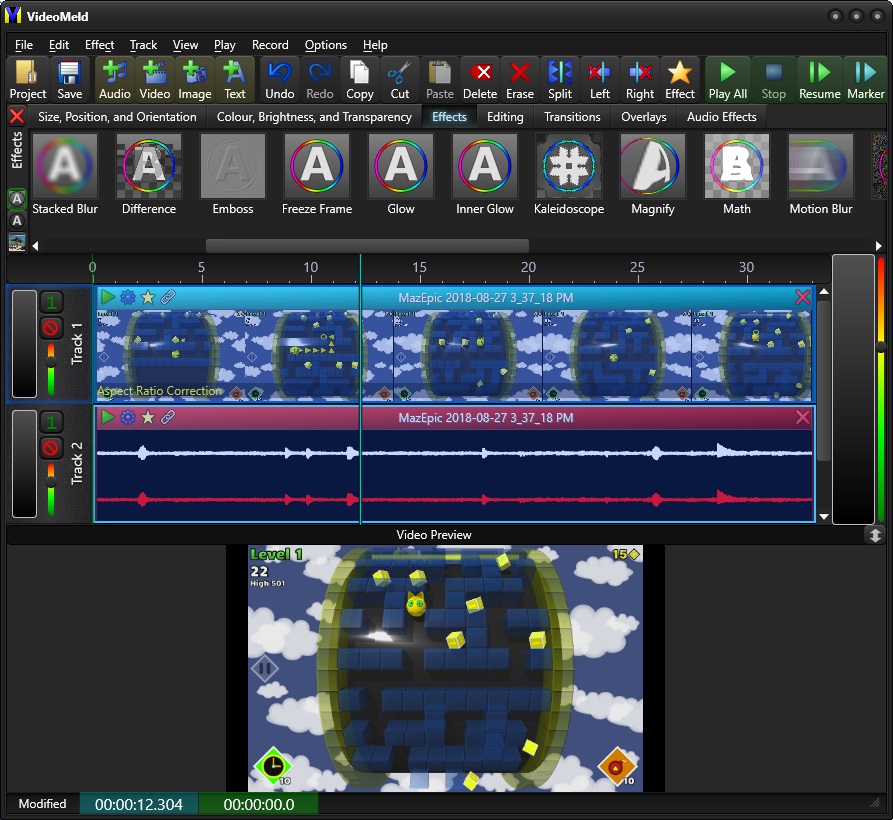
Task: Split the clip at the playhead
Action: tap(559, 79)
